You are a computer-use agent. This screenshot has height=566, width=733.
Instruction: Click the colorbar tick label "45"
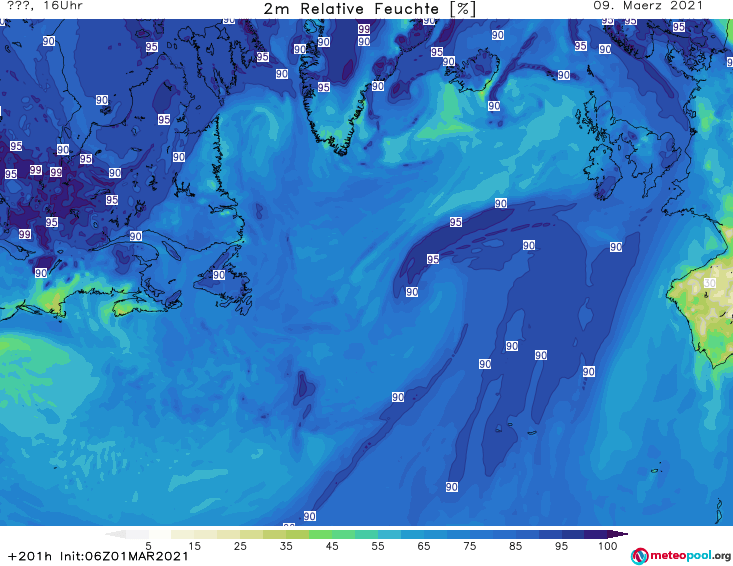click(332, 546)
